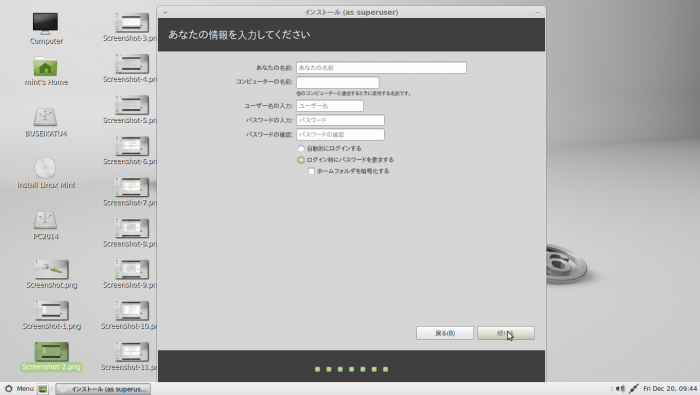Open installer window menu arrow in title bar
The height and width of the screenshot is (395, 700).
pyautogui.click(x=165, y=12)
